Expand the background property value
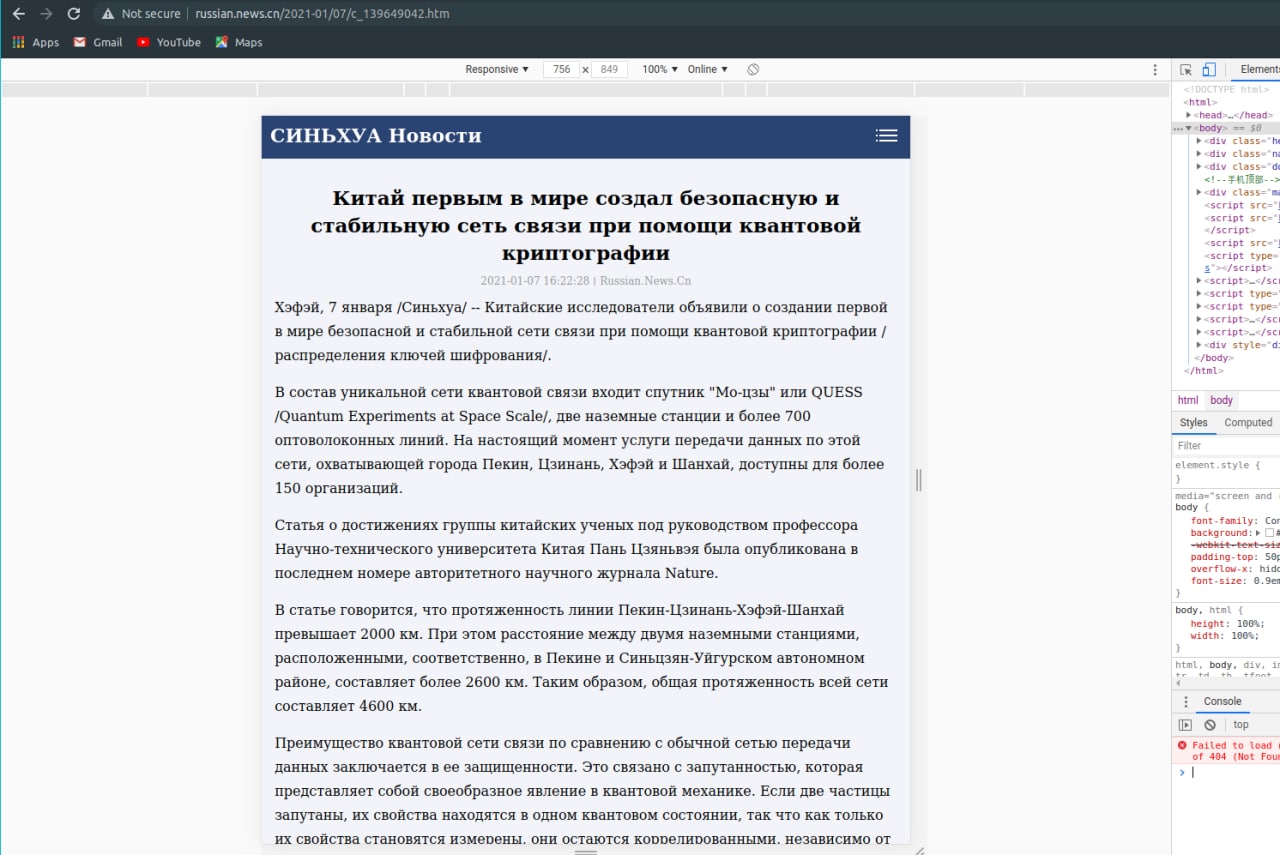Screen dimensions: 1280x855 (x=1258, y=533)
